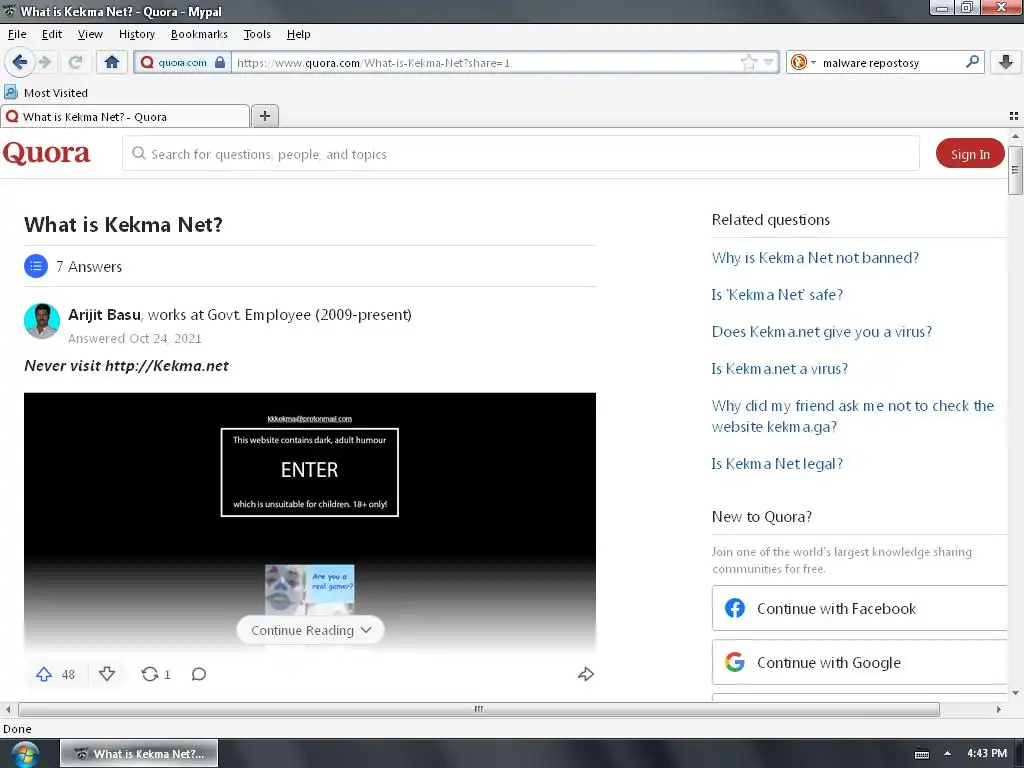Click horizontal scrollbar left arrow
Viewport: 1024px width, 768px height.
pos(8,709)
